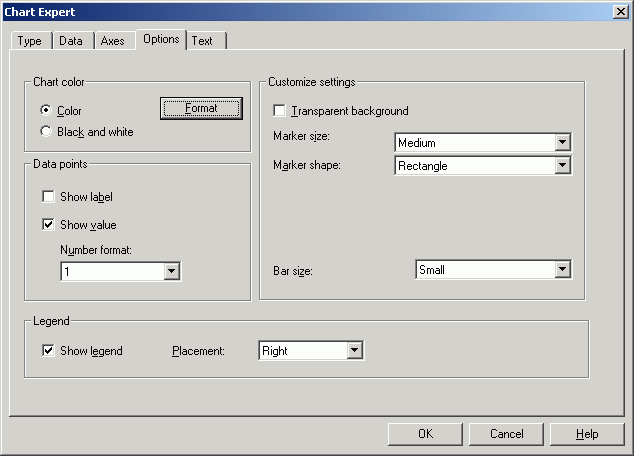Switch to the Type tab

pos(31,41)
